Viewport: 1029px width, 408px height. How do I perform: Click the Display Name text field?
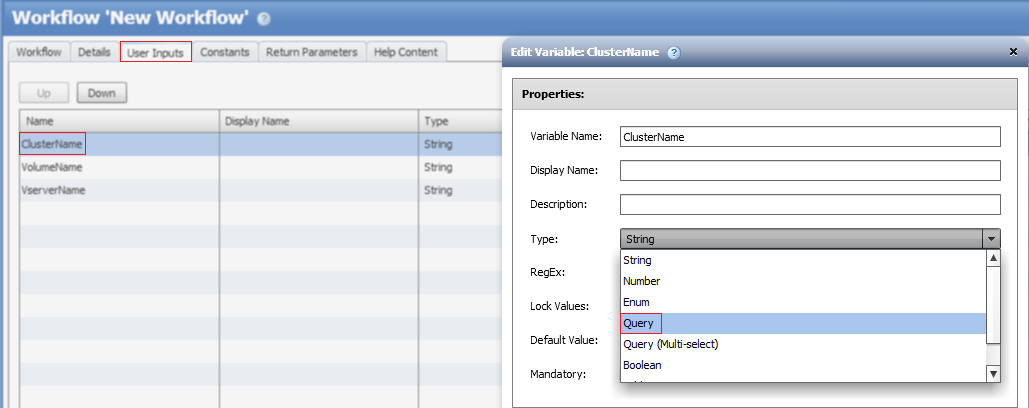click(x=809, y=171)
